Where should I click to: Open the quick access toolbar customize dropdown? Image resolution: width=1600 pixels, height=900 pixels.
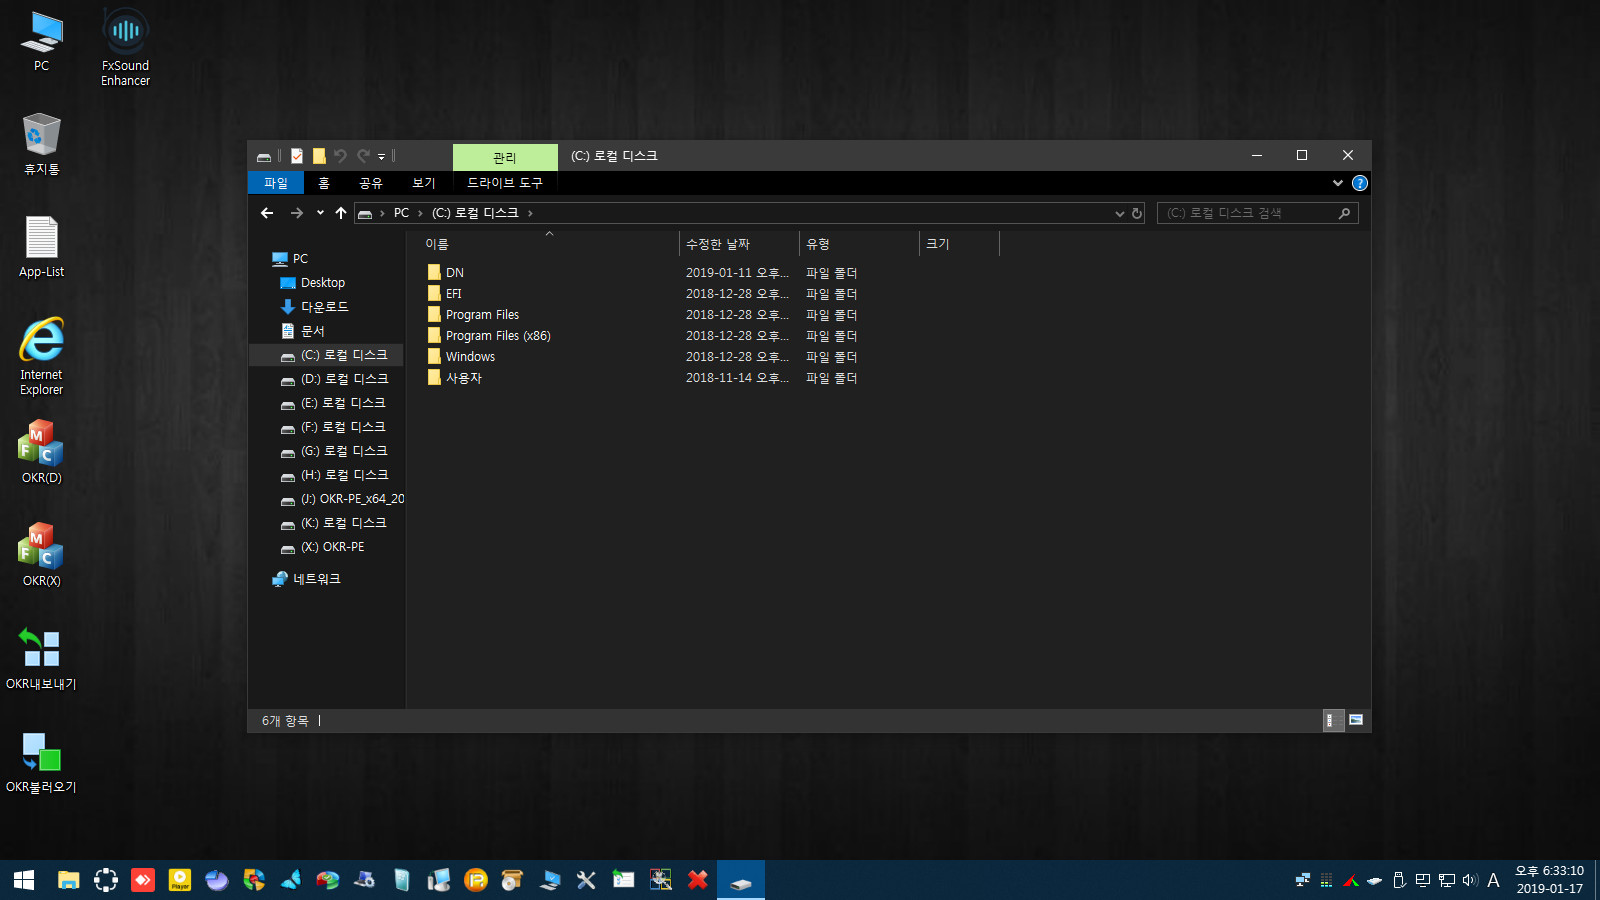tap(381, 157)
